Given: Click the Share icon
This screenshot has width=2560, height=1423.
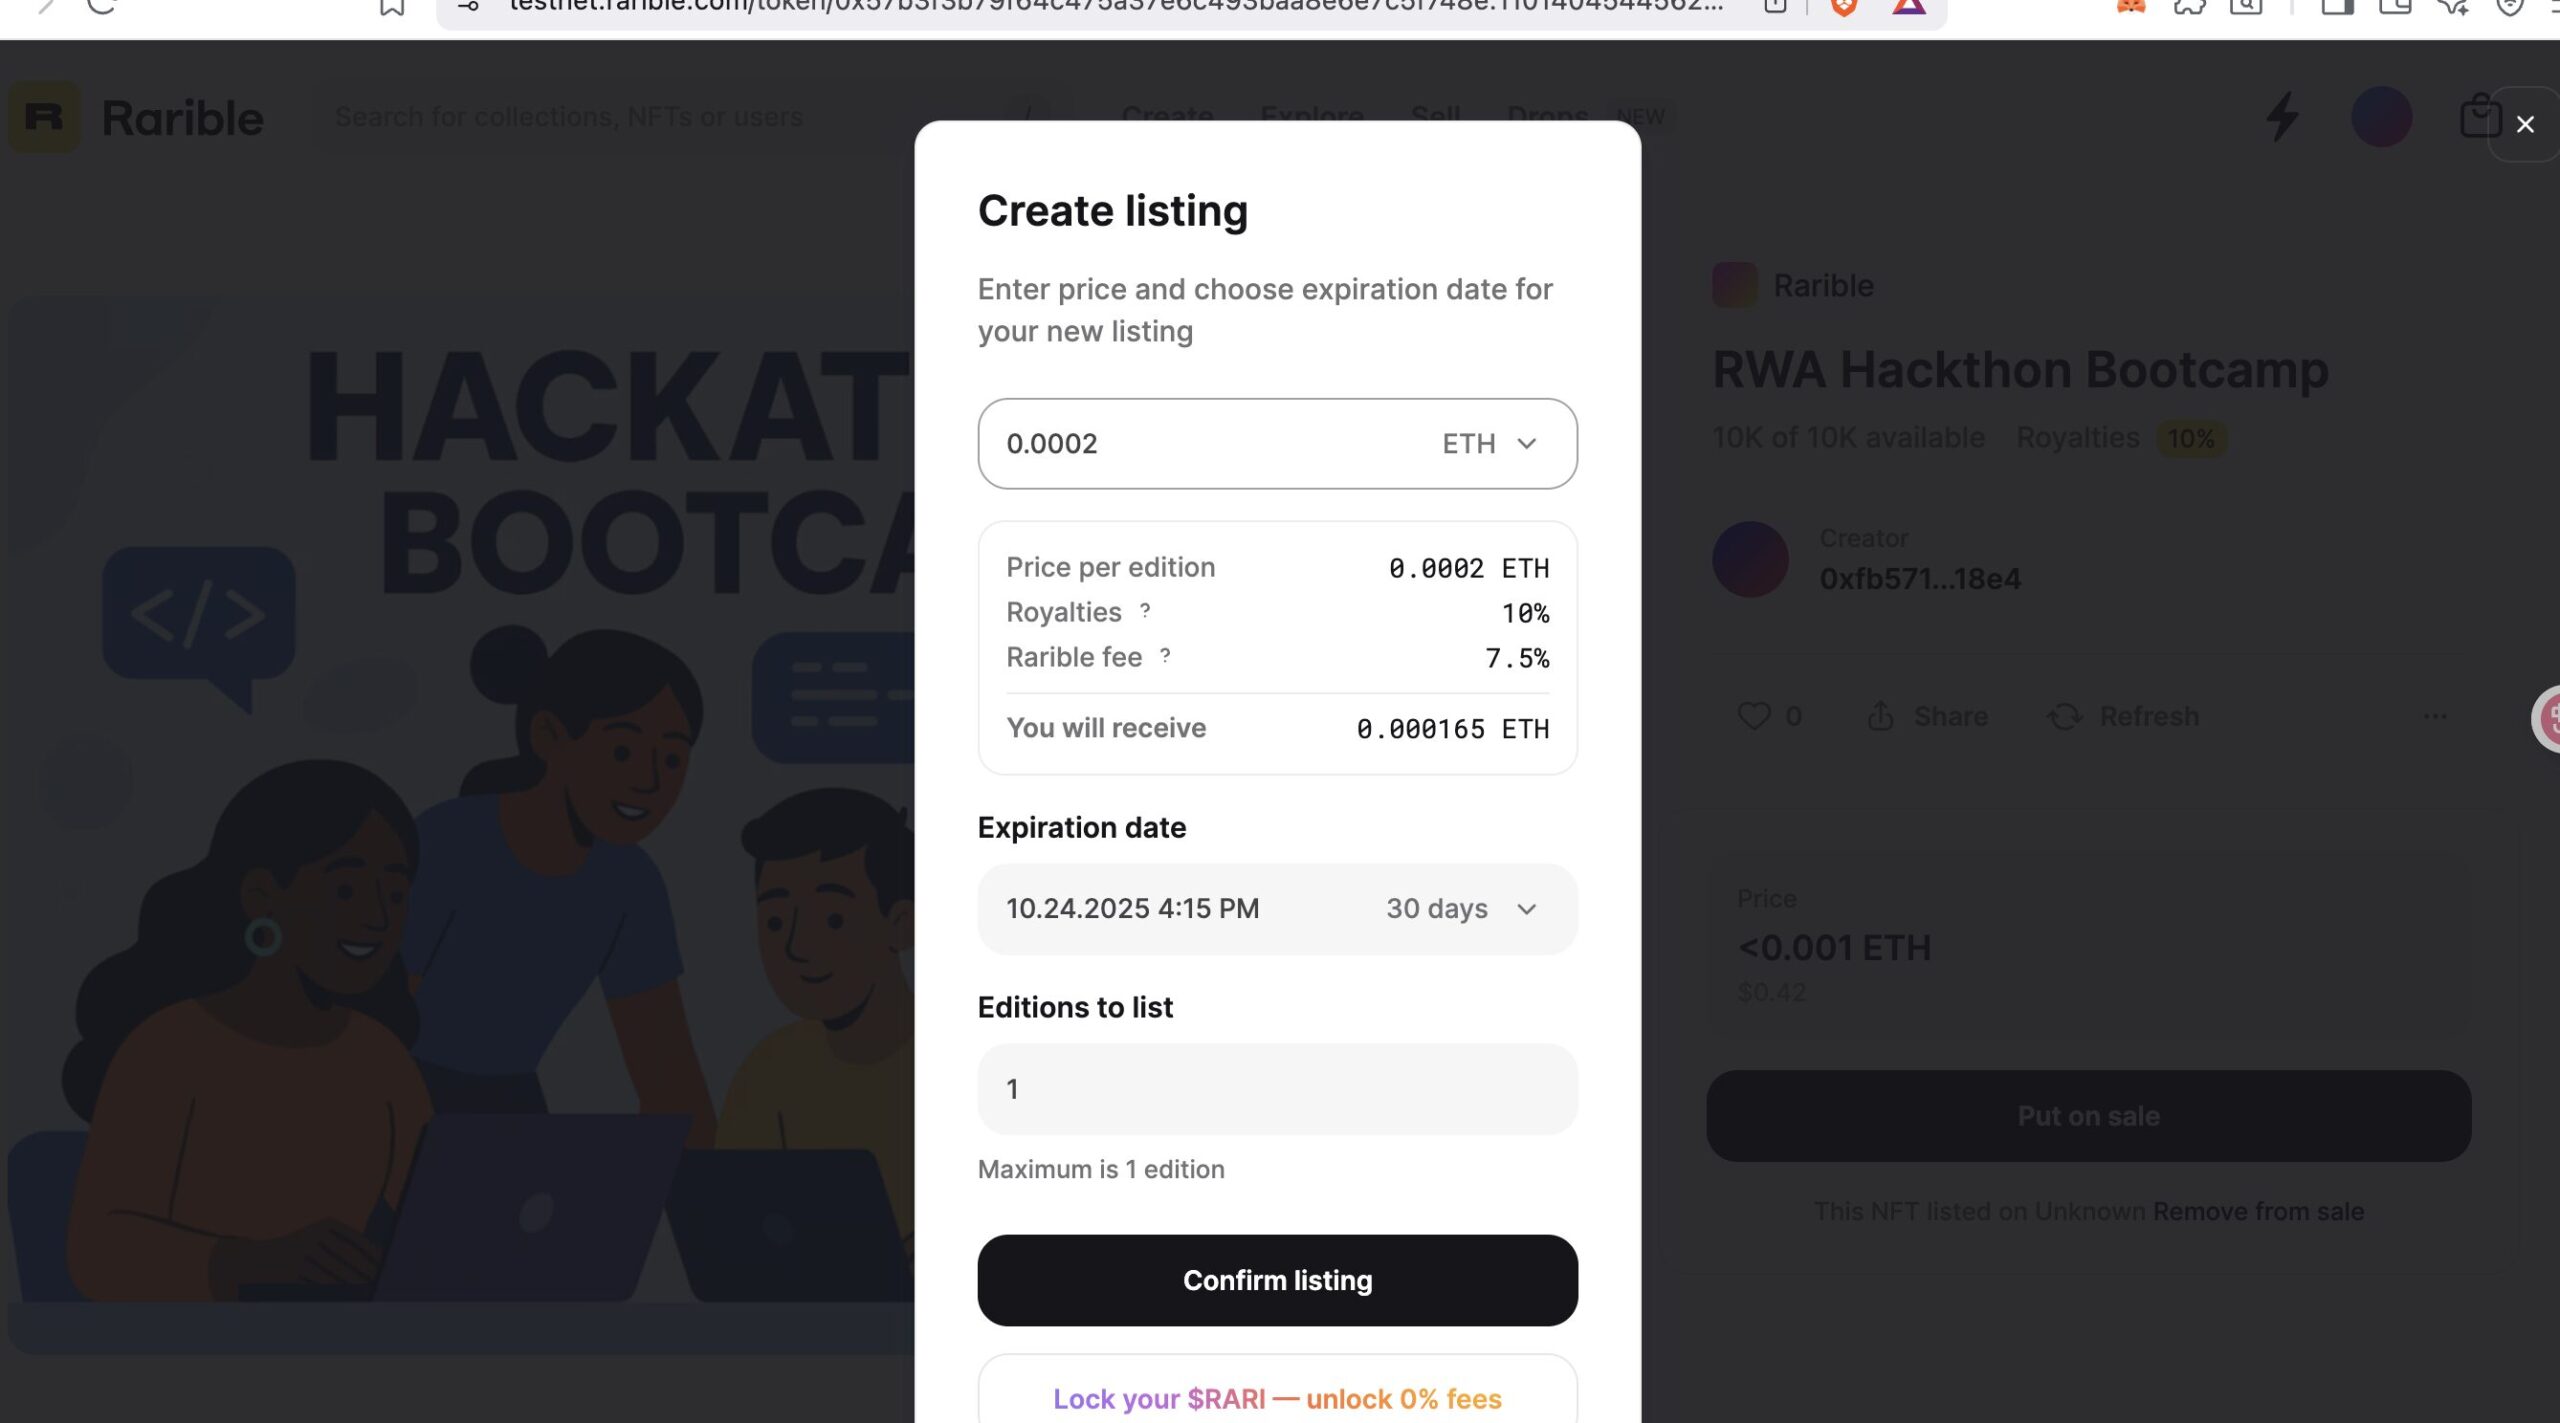Looking at the screenshot, I should click(1880, 716).
